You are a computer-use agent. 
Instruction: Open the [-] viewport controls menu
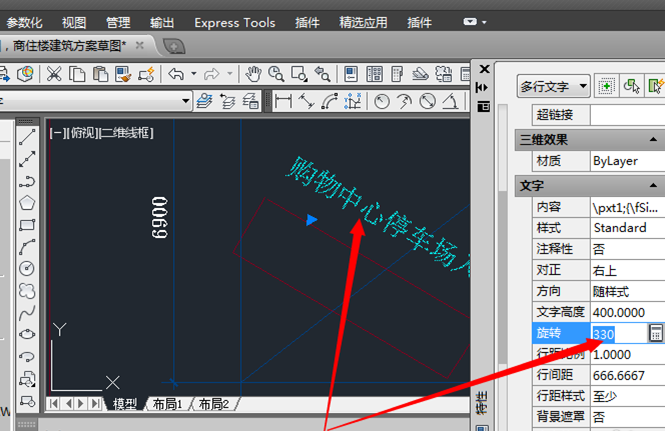[58, 133]
